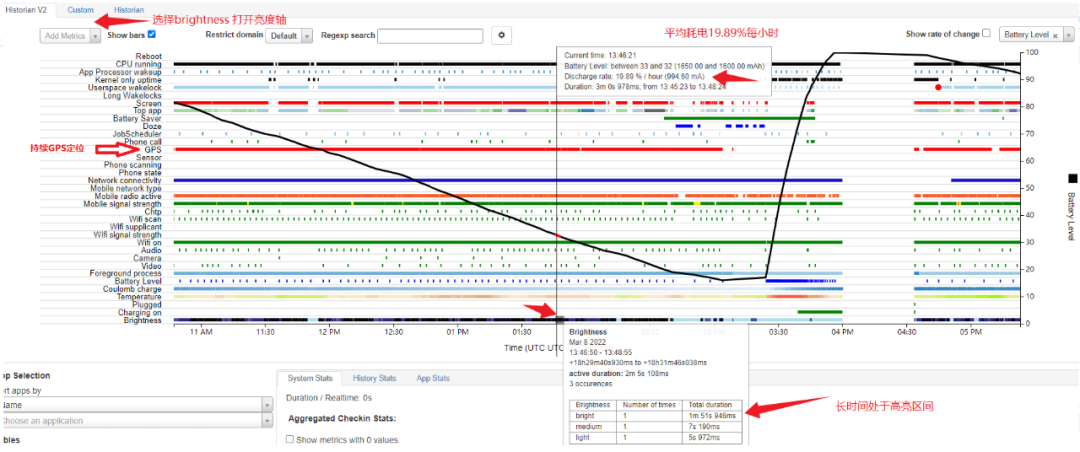Select the Charging on row label
The height and width of the screenshot is (452, 1080).
140,313
